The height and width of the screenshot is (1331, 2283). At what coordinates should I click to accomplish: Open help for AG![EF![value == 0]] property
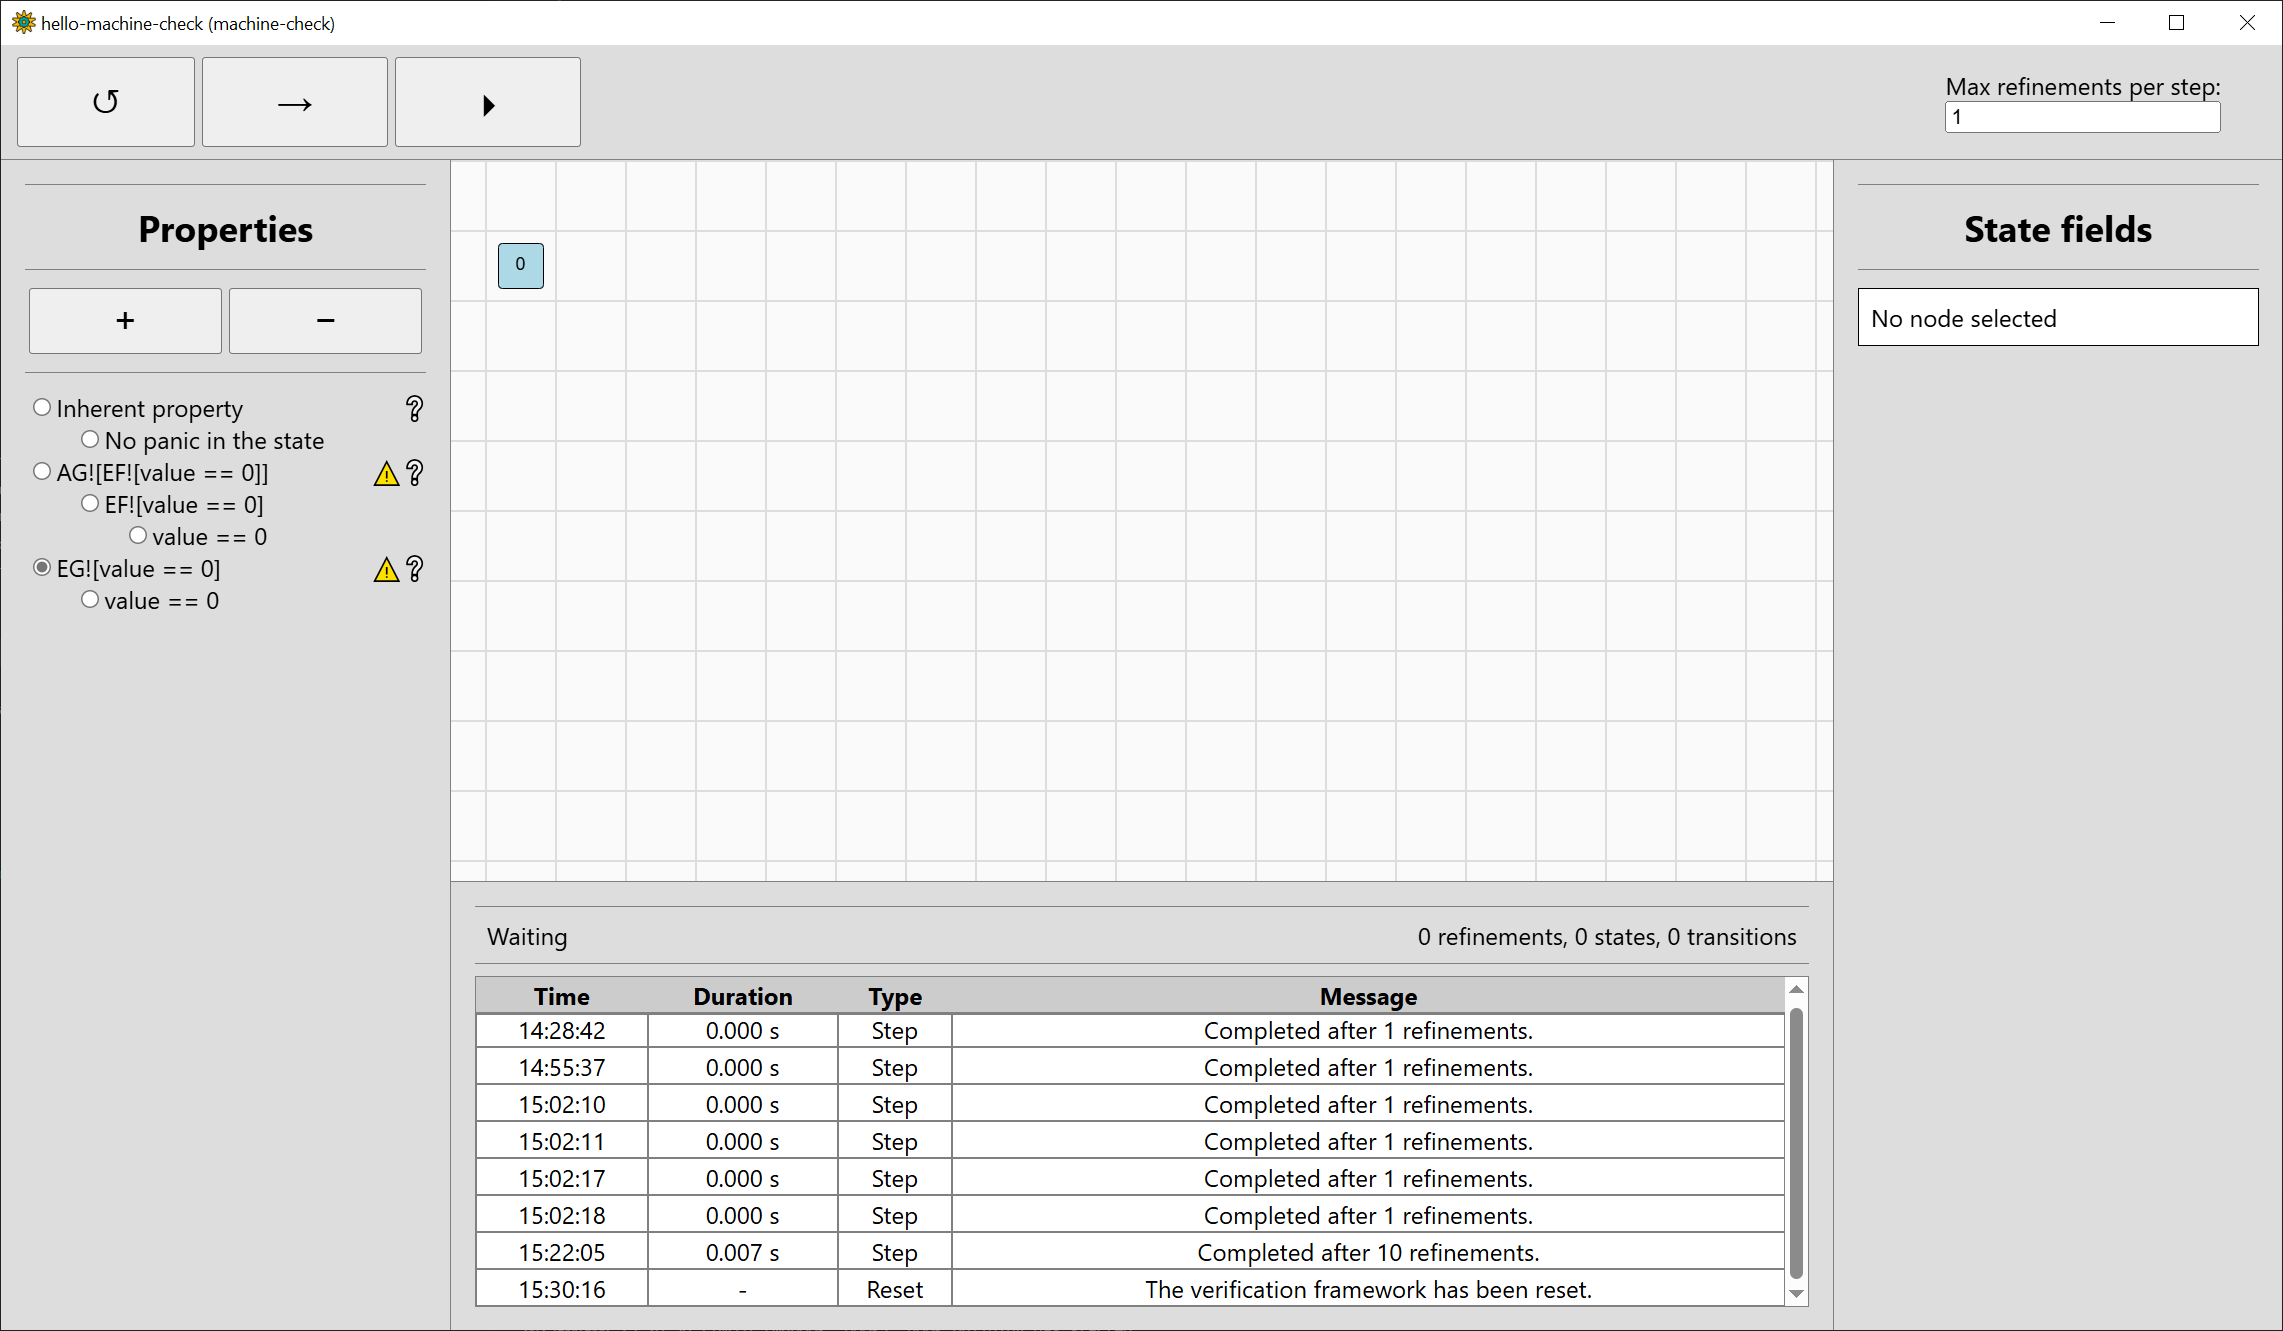(x=414, y=473)
